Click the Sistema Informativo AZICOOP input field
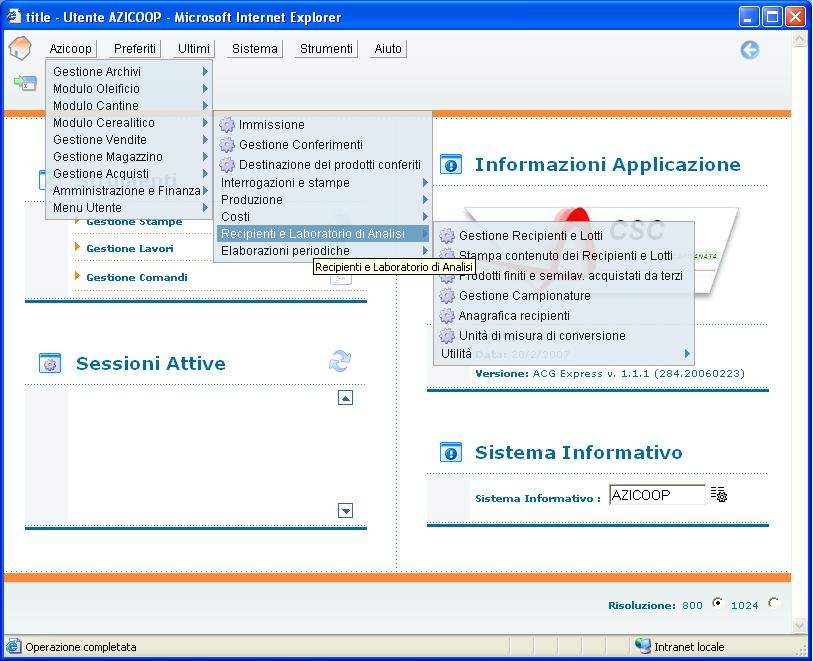Viewport: 813px width, 661px height. point(657,495)
